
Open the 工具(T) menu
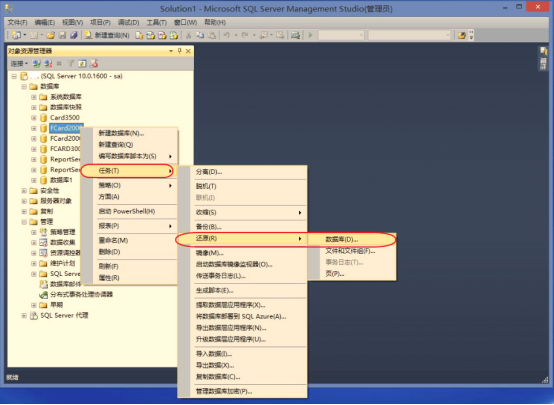pyautogui.click(x=157, y=22)
